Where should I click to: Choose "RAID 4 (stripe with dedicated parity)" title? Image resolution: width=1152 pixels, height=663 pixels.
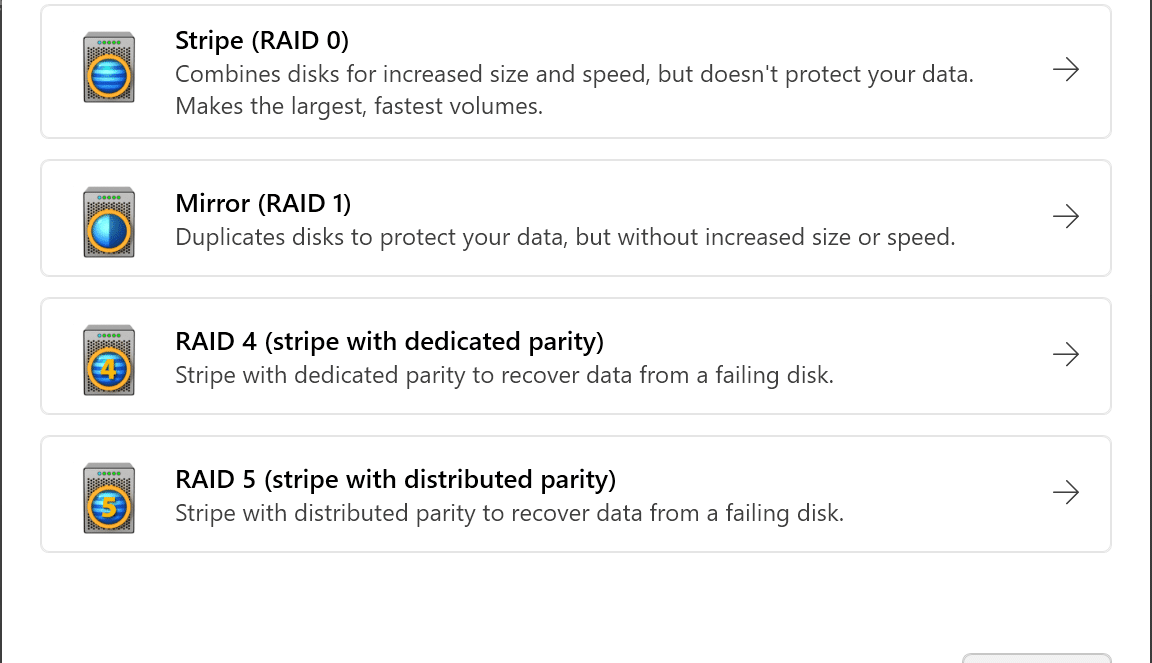389,342
